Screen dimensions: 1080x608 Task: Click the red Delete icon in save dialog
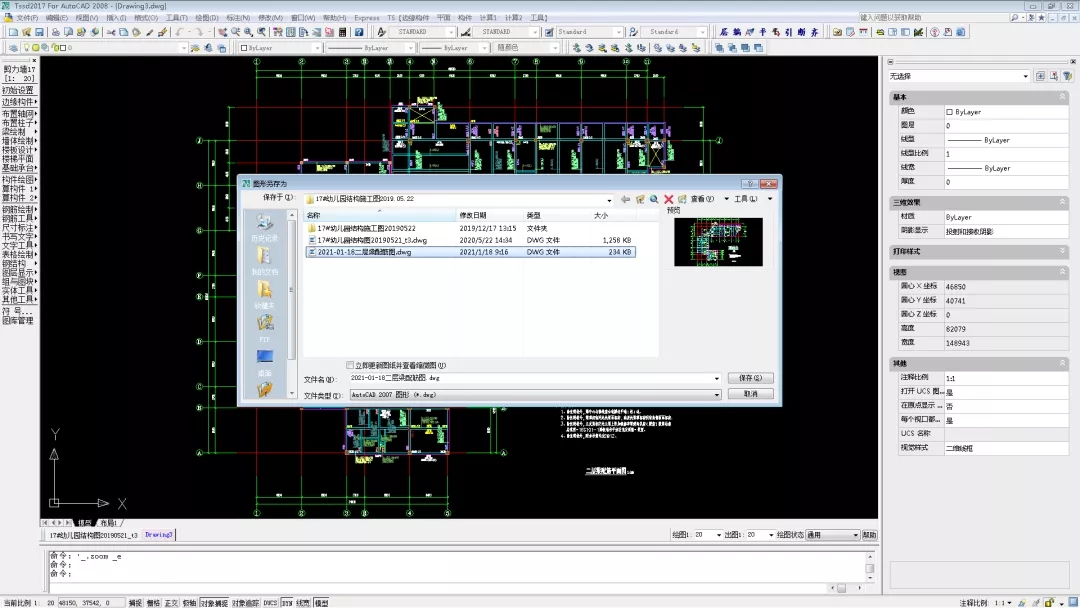(668, 199)
